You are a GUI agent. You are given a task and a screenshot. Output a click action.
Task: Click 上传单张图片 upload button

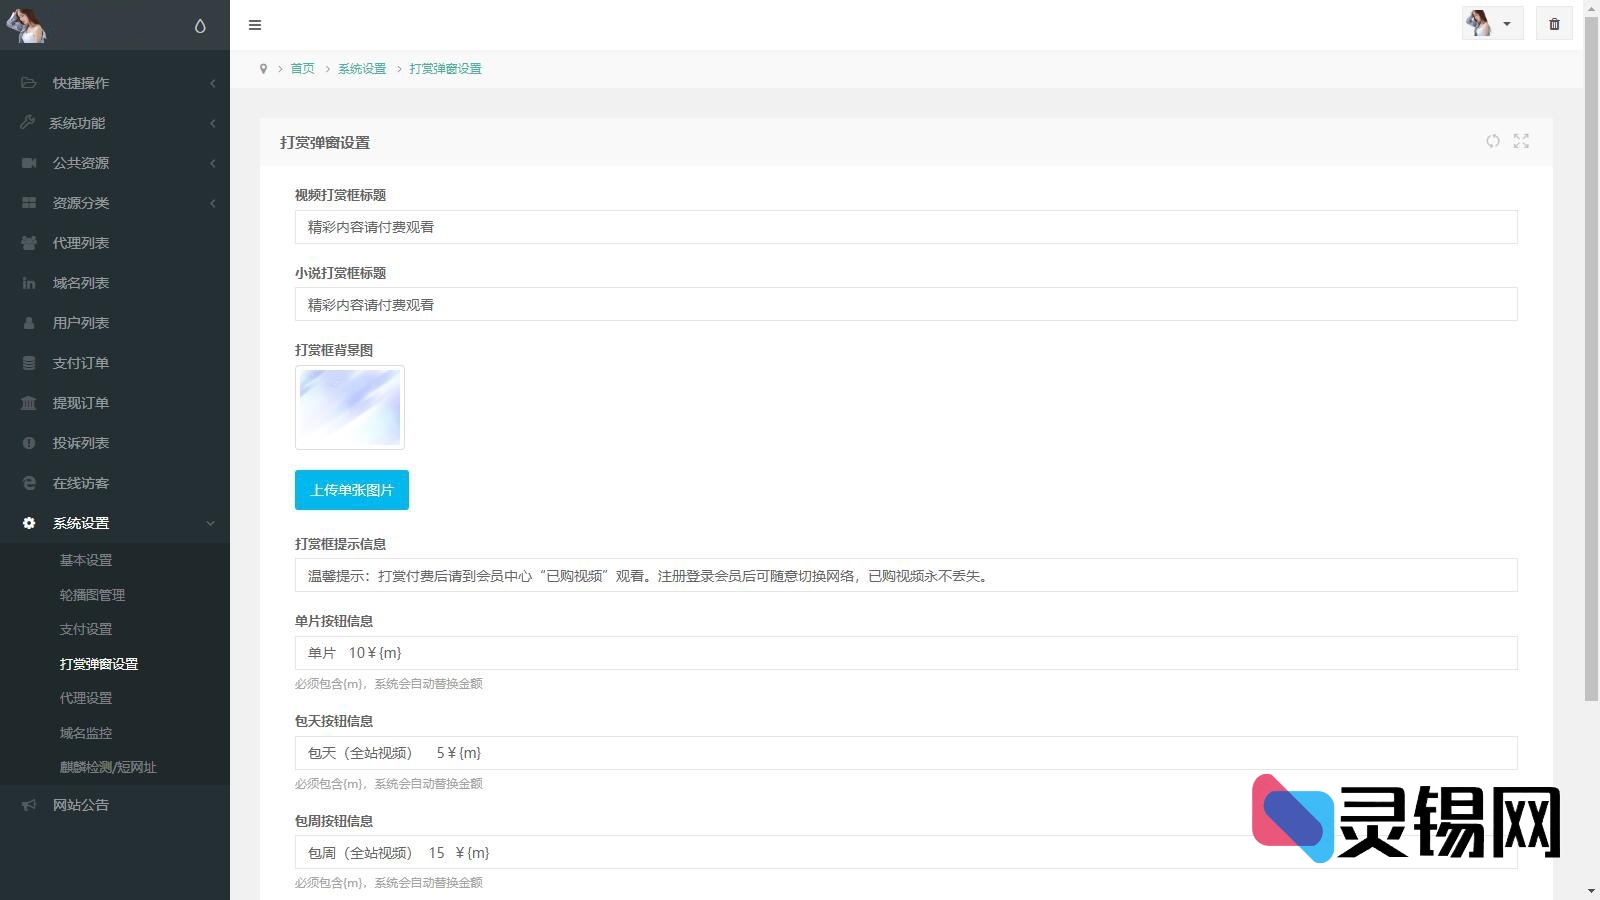351,490
